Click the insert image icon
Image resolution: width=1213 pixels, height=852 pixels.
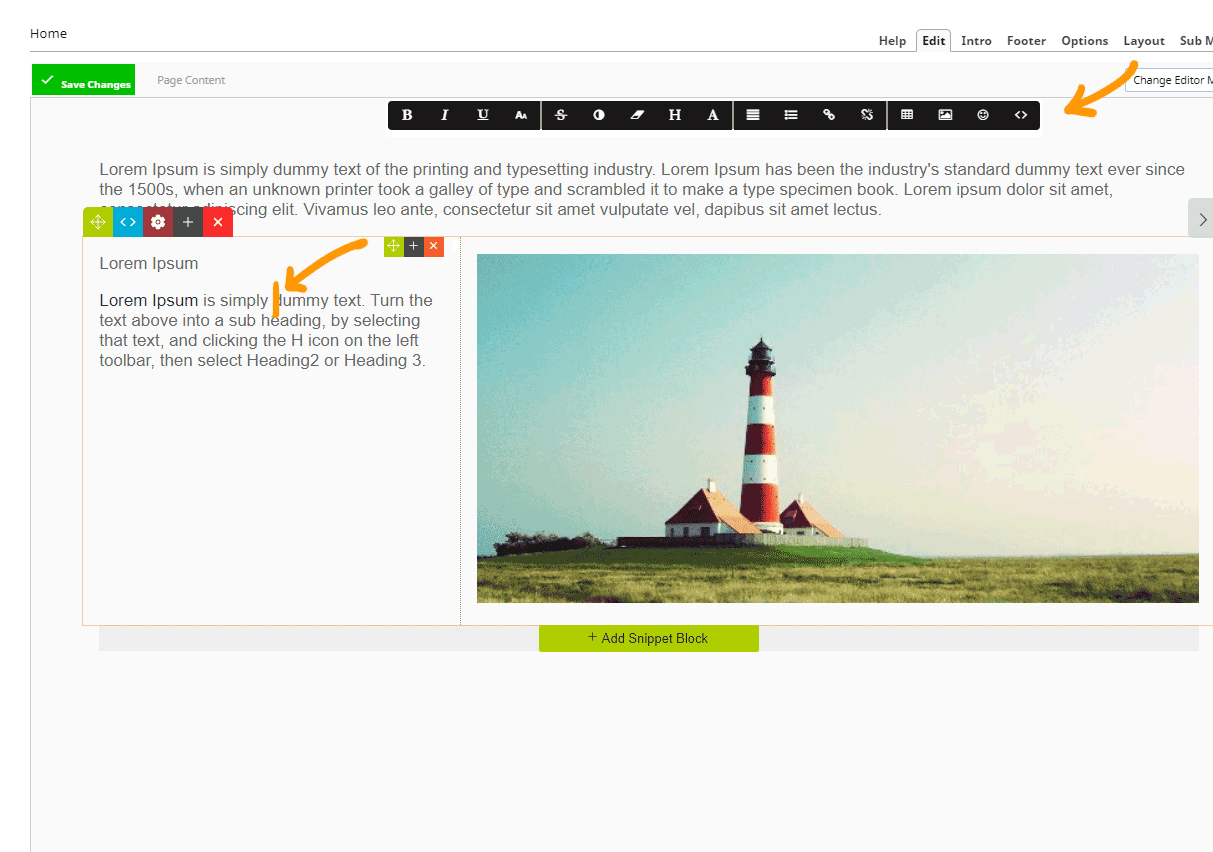click(945, 115)
